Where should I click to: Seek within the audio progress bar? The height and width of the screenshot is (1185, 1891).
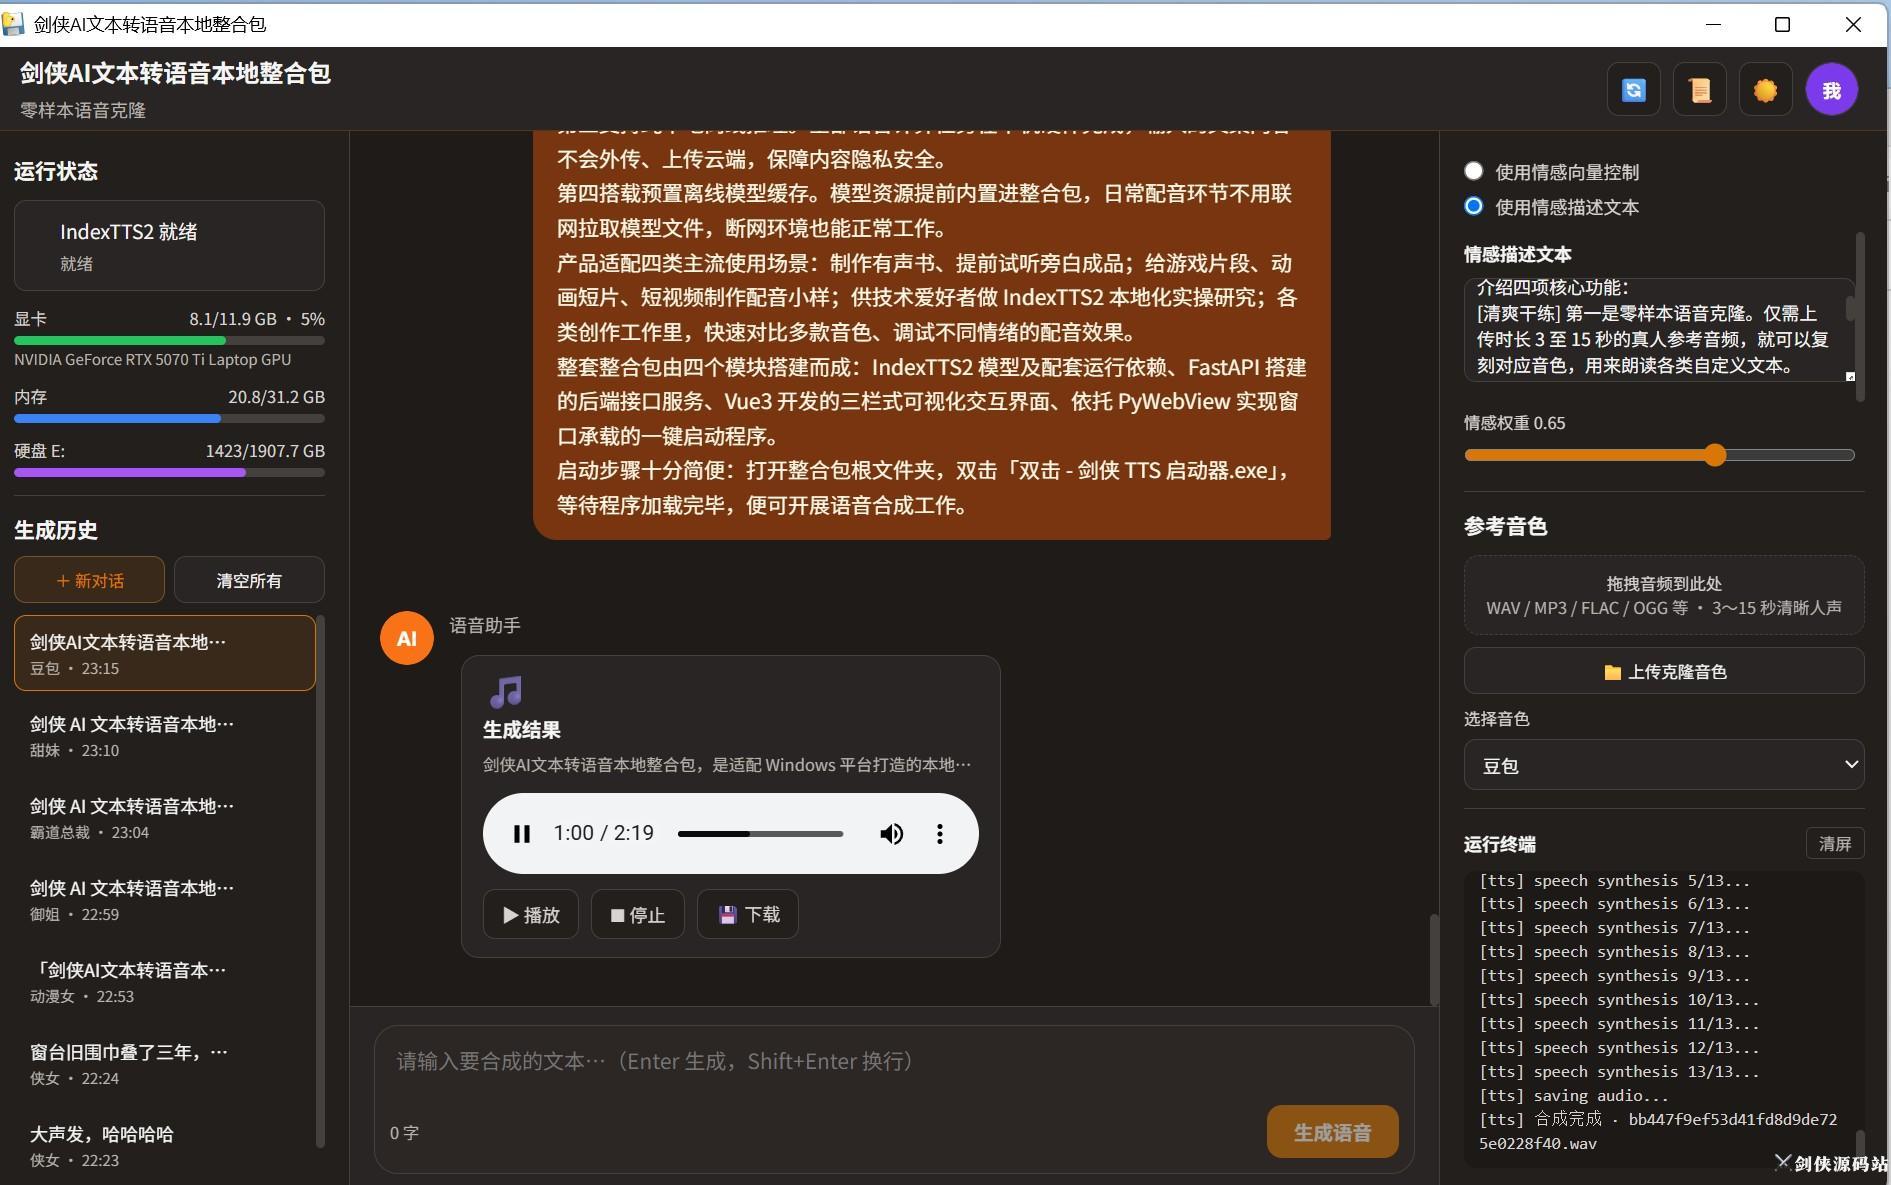(760, 833)
